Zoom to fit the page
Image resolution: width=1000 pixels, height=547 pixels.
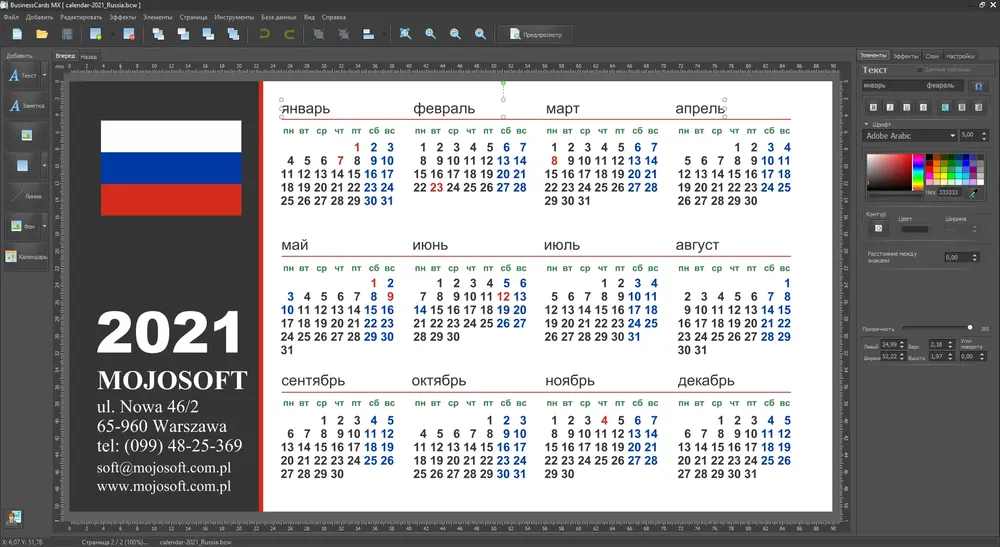(x=405, y=34)
